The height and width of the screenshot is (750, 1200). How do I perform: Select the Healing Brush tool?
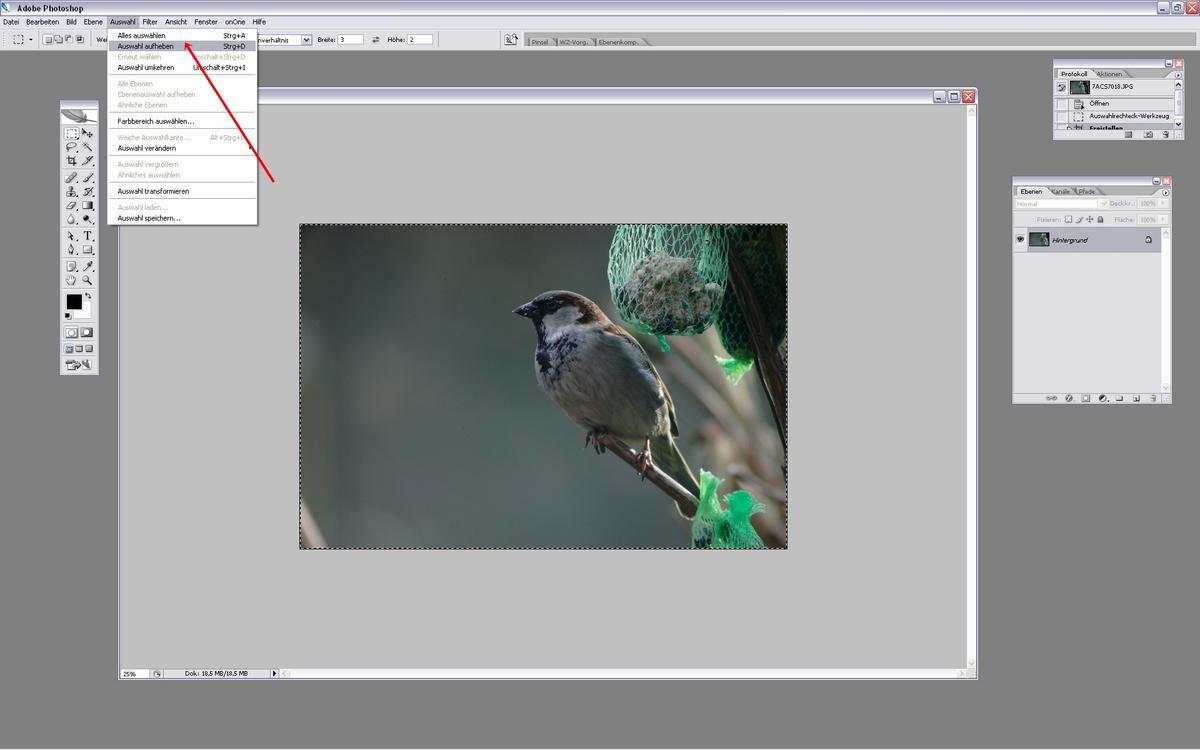pyautogui.click(x=72, y=178)
